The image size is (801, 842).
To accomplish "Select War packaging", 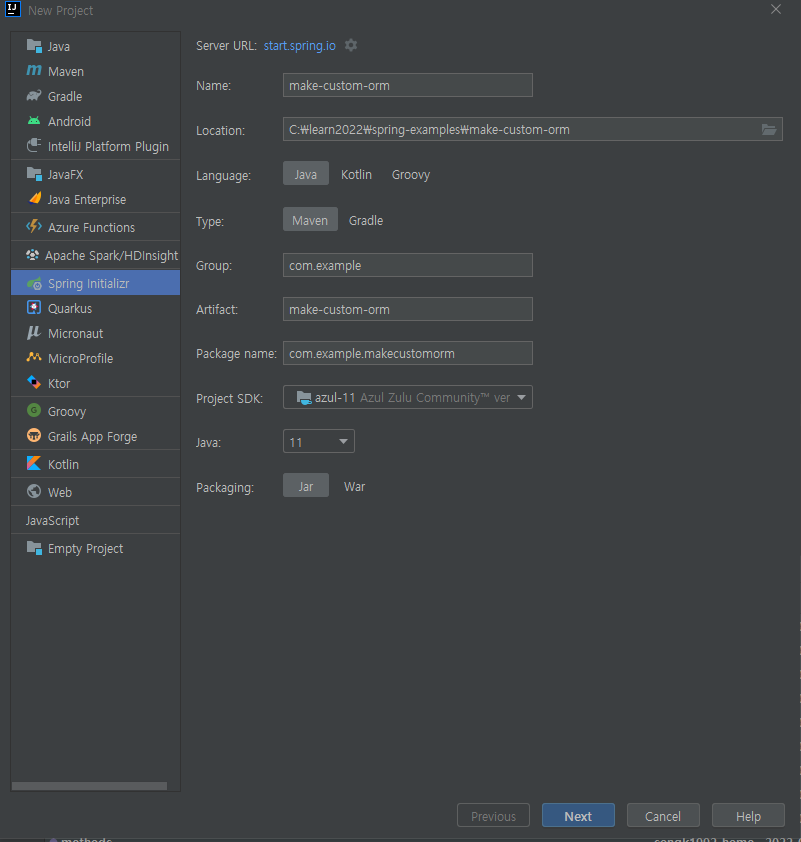I will point(354,487).
